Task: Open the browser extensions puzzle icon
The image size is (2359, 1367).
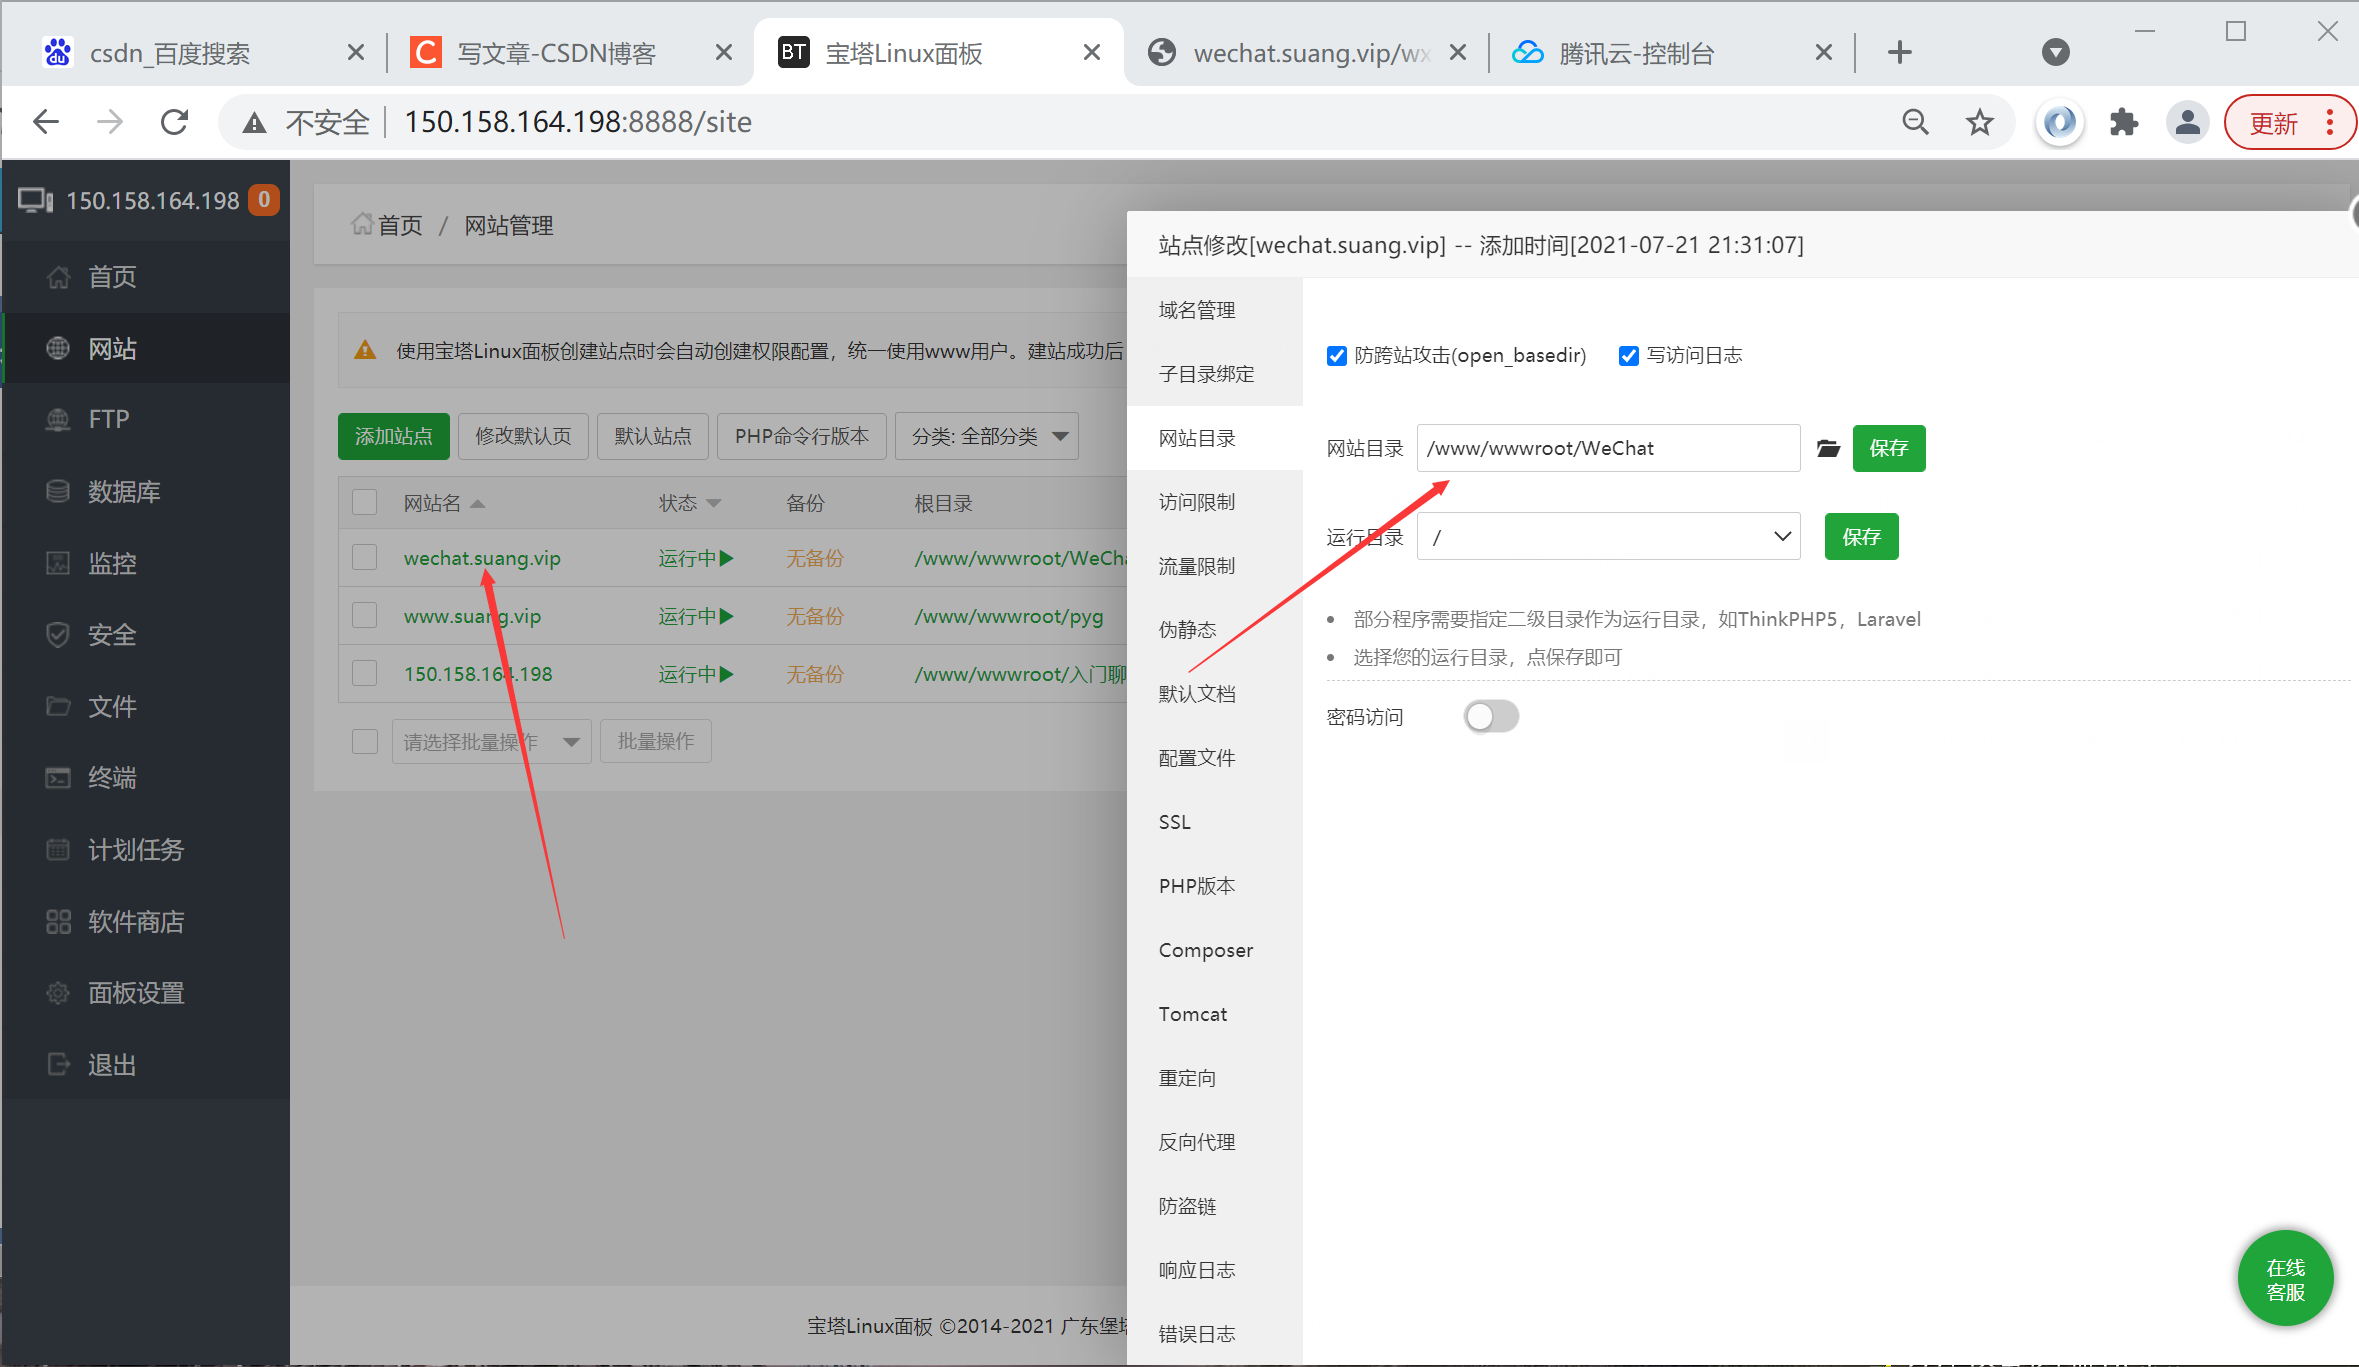Action: pyautogui.click(x=2123, y=122)
